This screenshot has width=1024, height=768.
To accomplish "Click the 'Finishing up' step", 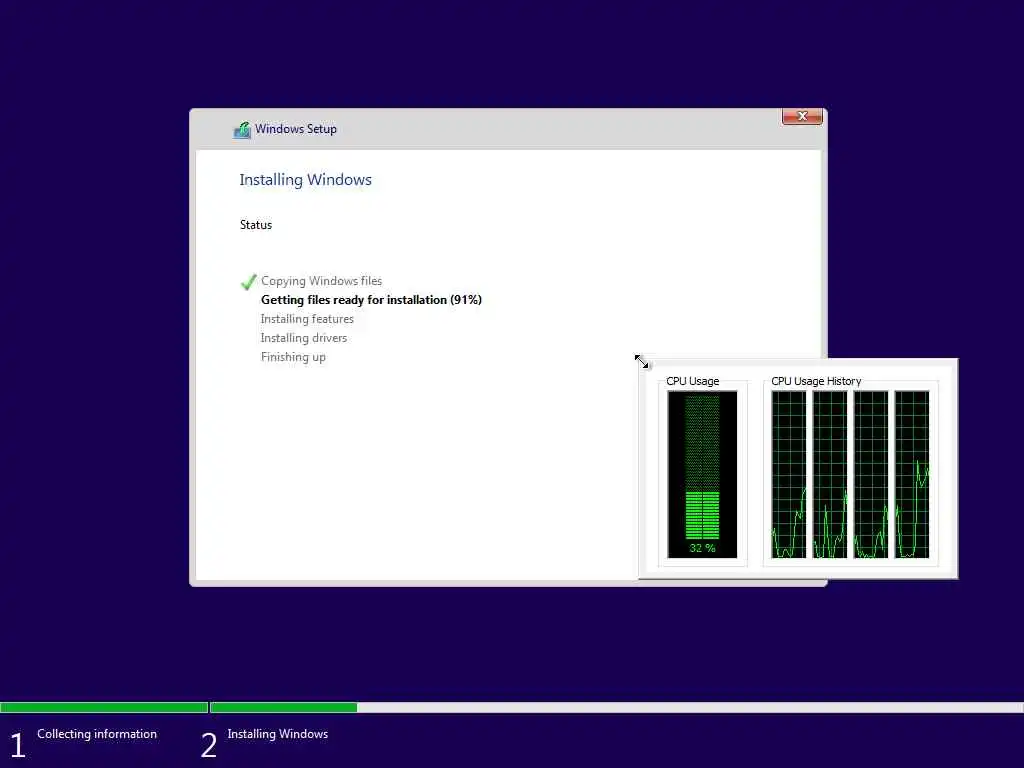I will (x=293, y=357).
